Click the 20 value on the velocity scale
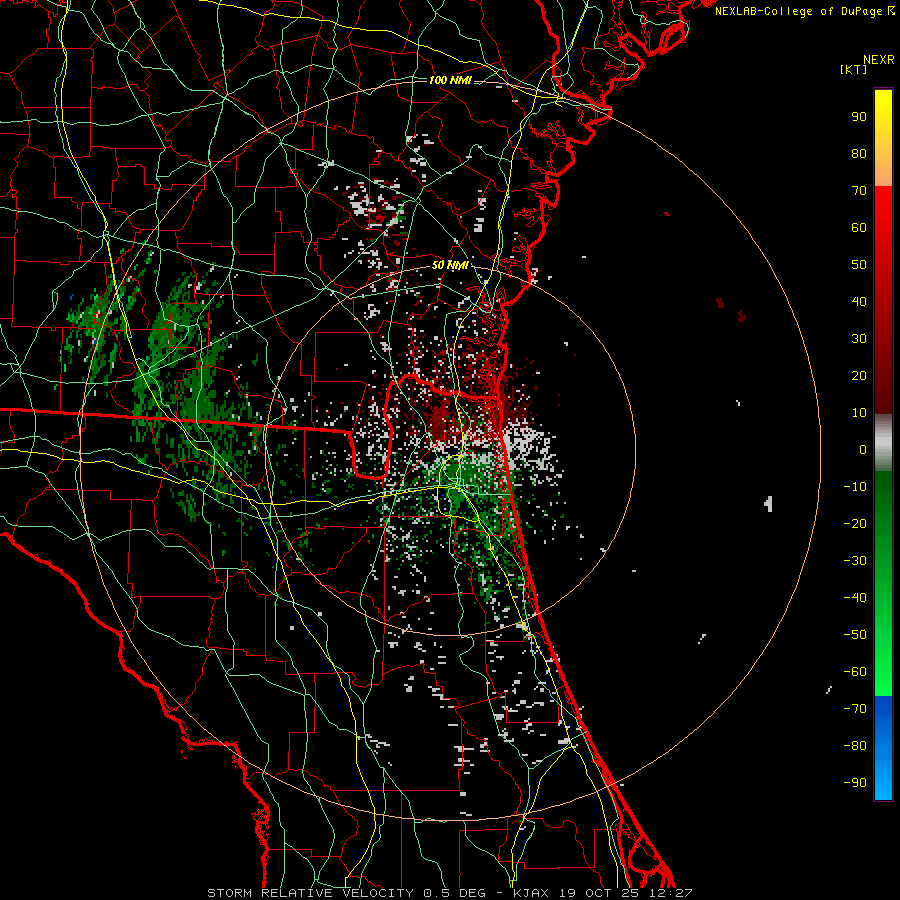Image resolution: width=900 pixels, height=900 pixels. point(859,375)
